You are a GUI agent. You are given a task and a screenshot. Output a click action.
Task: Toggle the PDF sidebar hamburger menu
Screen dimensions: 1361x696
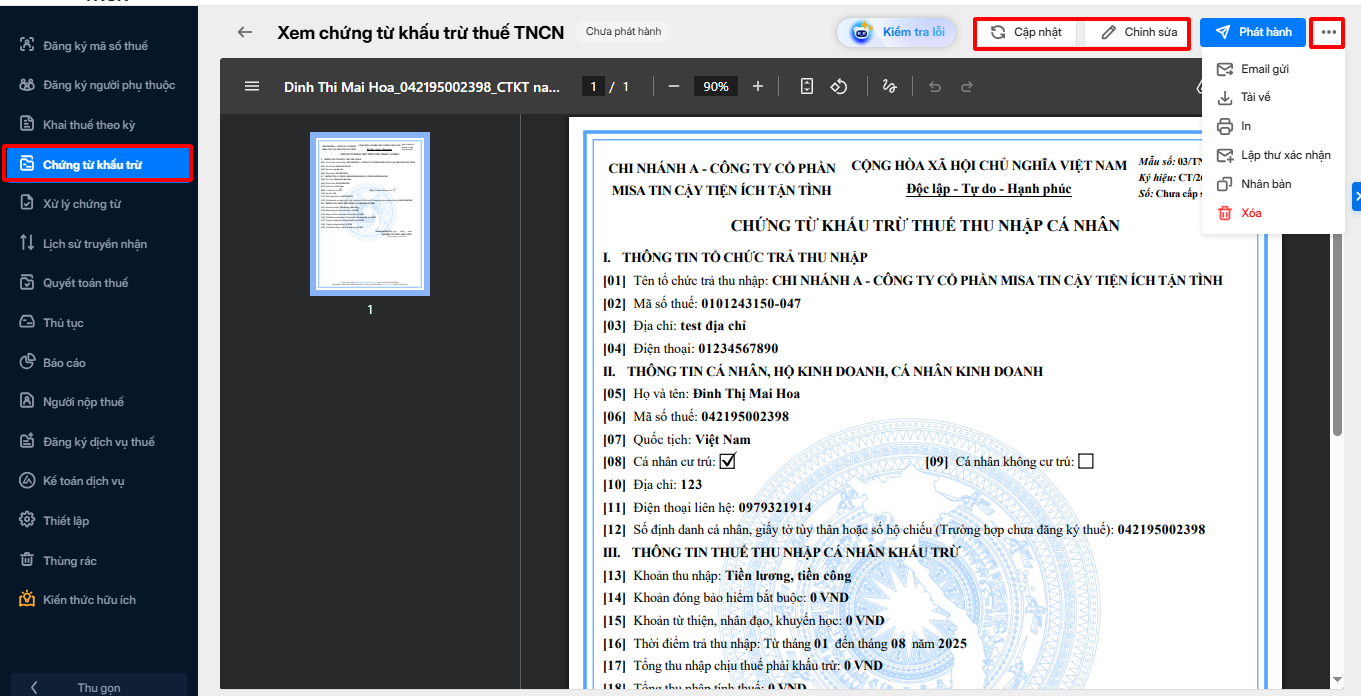(x=252, y=87)
